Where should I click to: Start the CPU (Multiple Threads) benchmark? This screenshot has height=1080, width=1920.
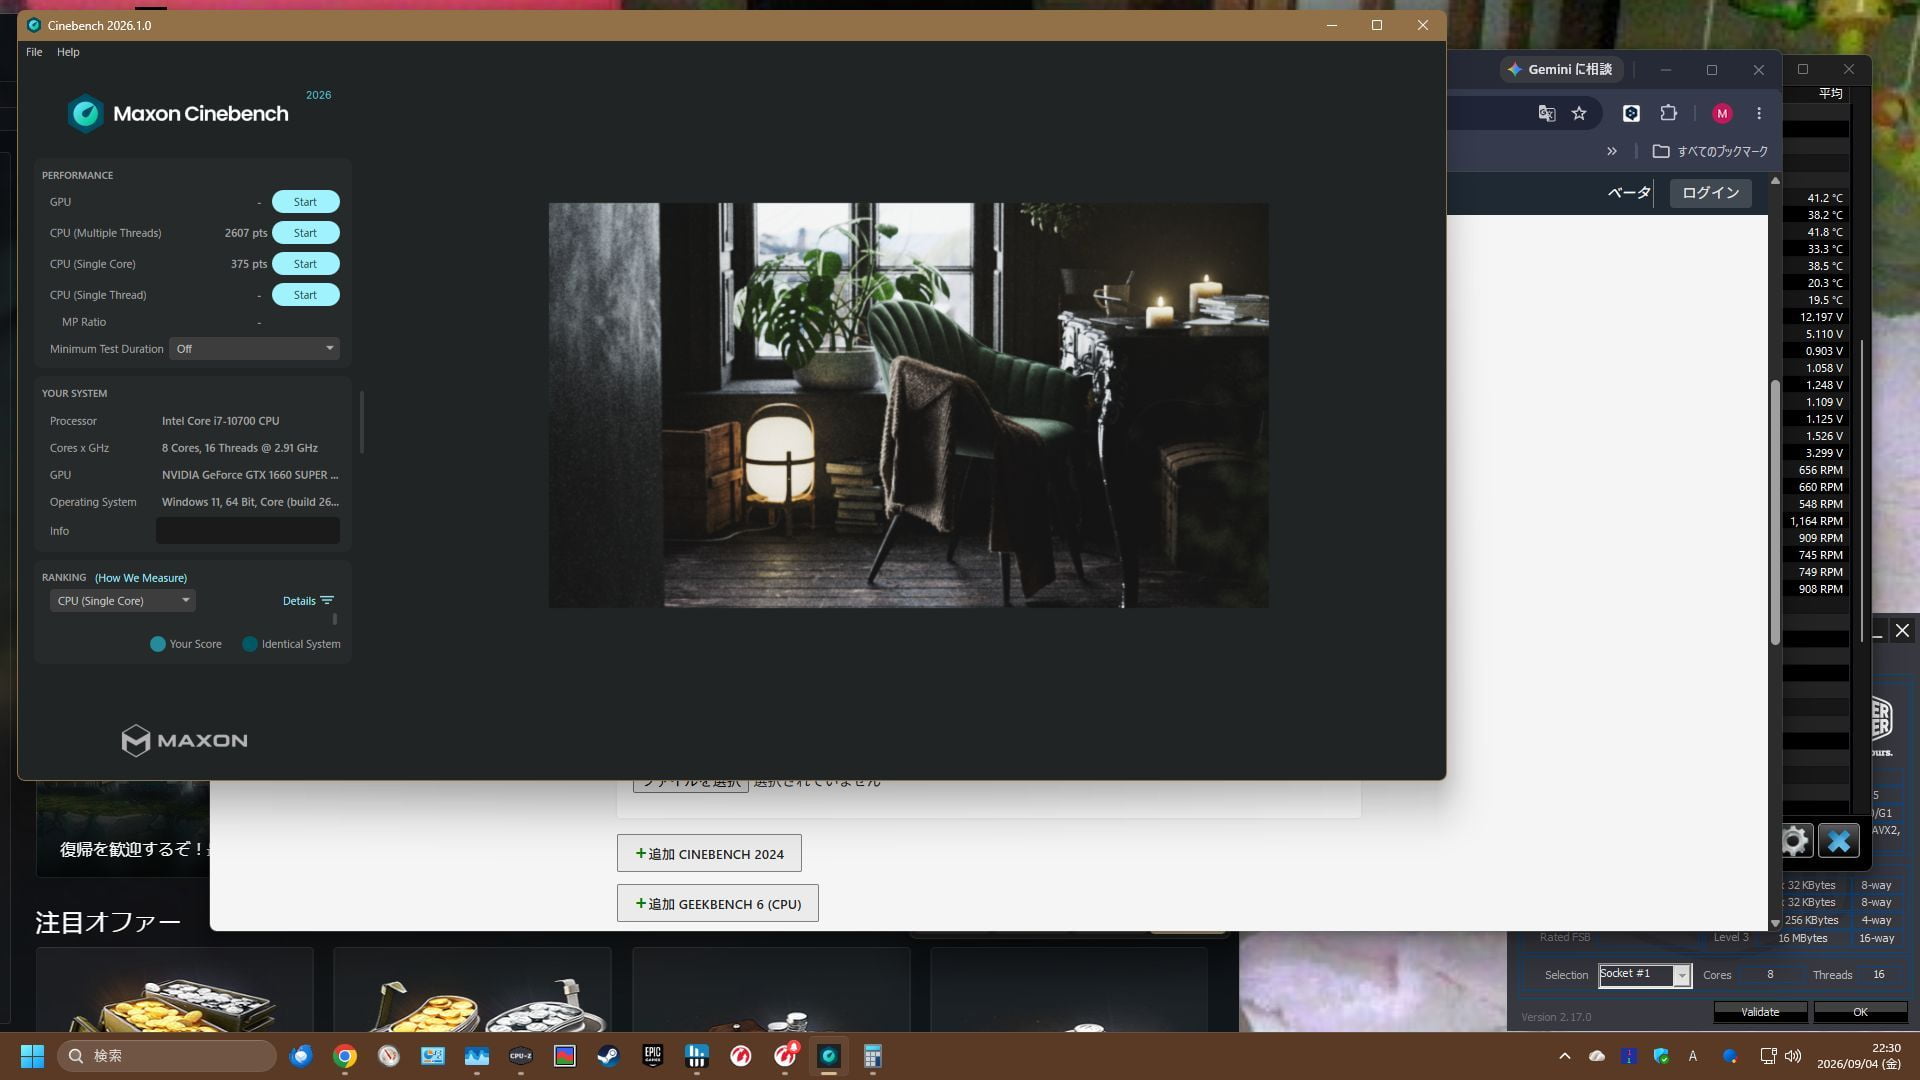coord(305,233)
